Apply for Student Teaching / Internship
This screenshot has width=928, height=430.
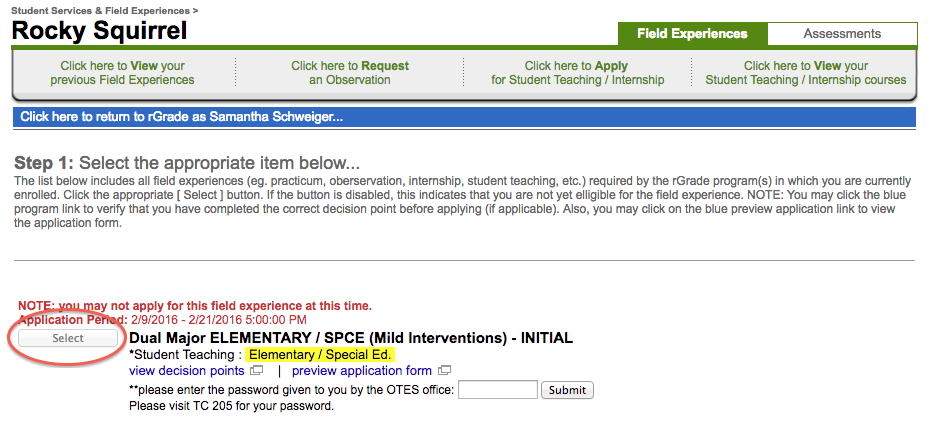[577, 73]
